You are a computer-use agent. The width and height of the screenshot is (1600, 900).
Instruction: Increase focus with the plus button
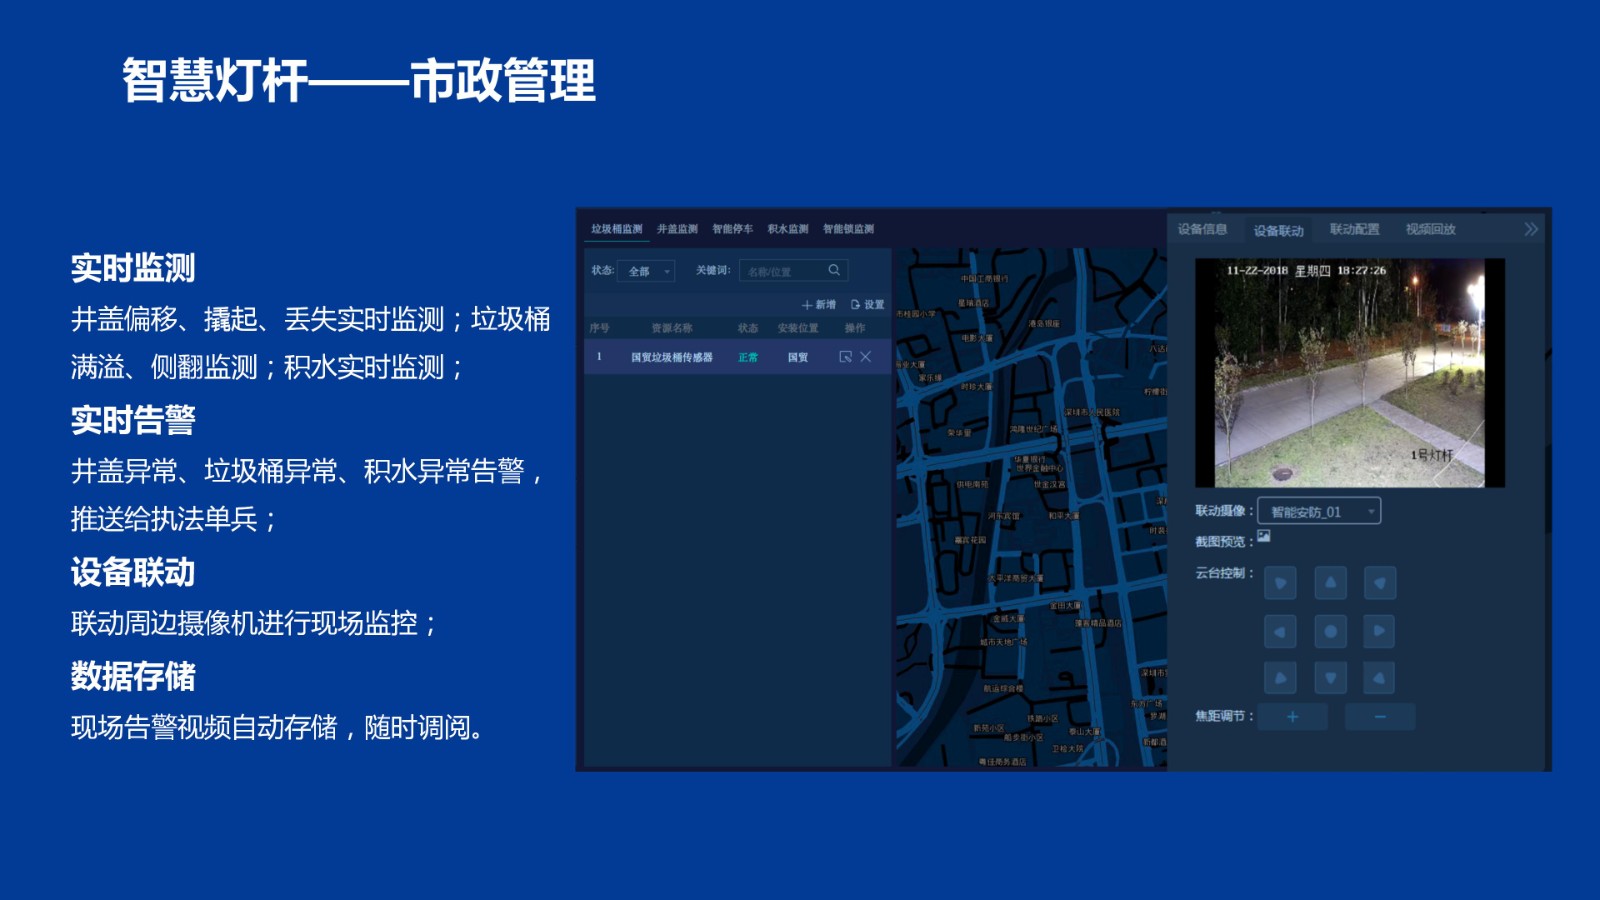pos(1292,717)
